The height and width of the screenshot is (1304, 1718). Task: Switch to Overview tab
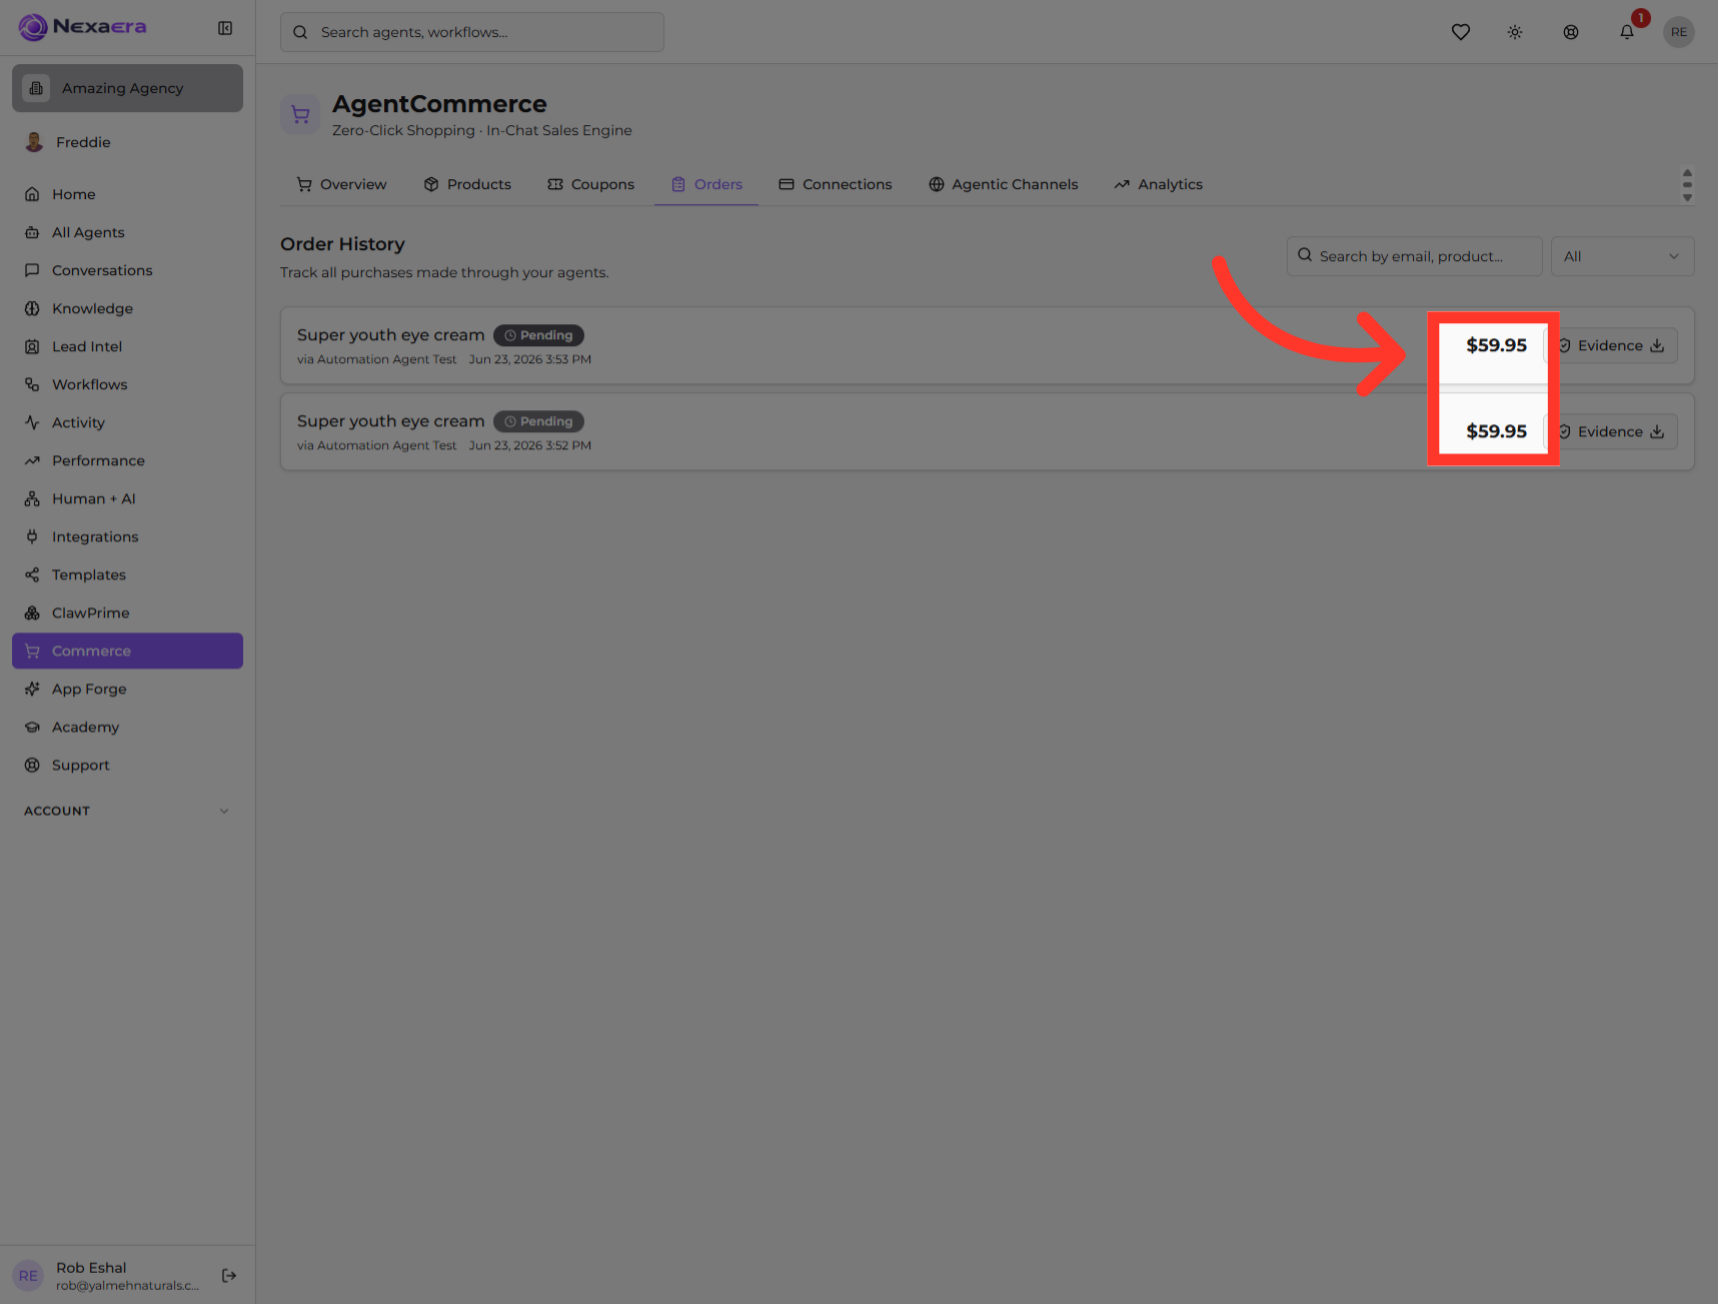tap(341, 184)
